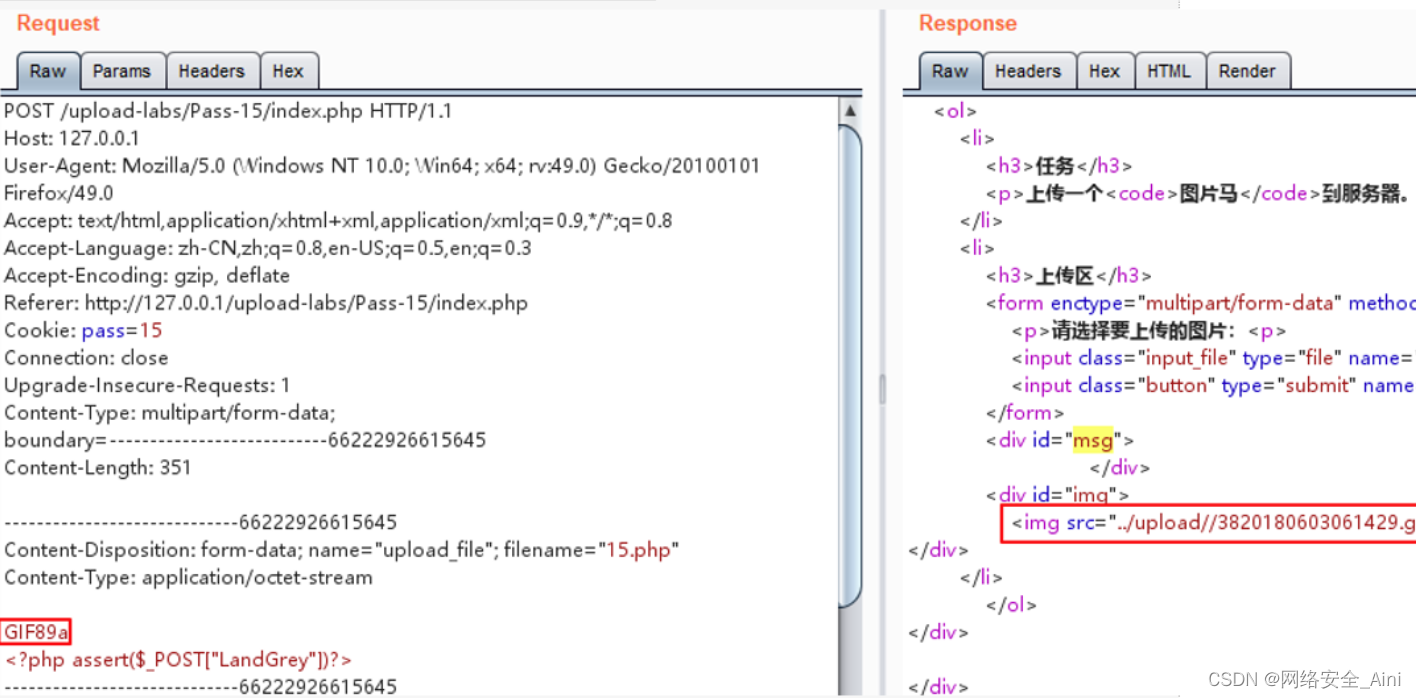The width and height of the screenshot is (1416, 698).
Task: Click the Cookie: pass=15 line
Action: [83, 330]
